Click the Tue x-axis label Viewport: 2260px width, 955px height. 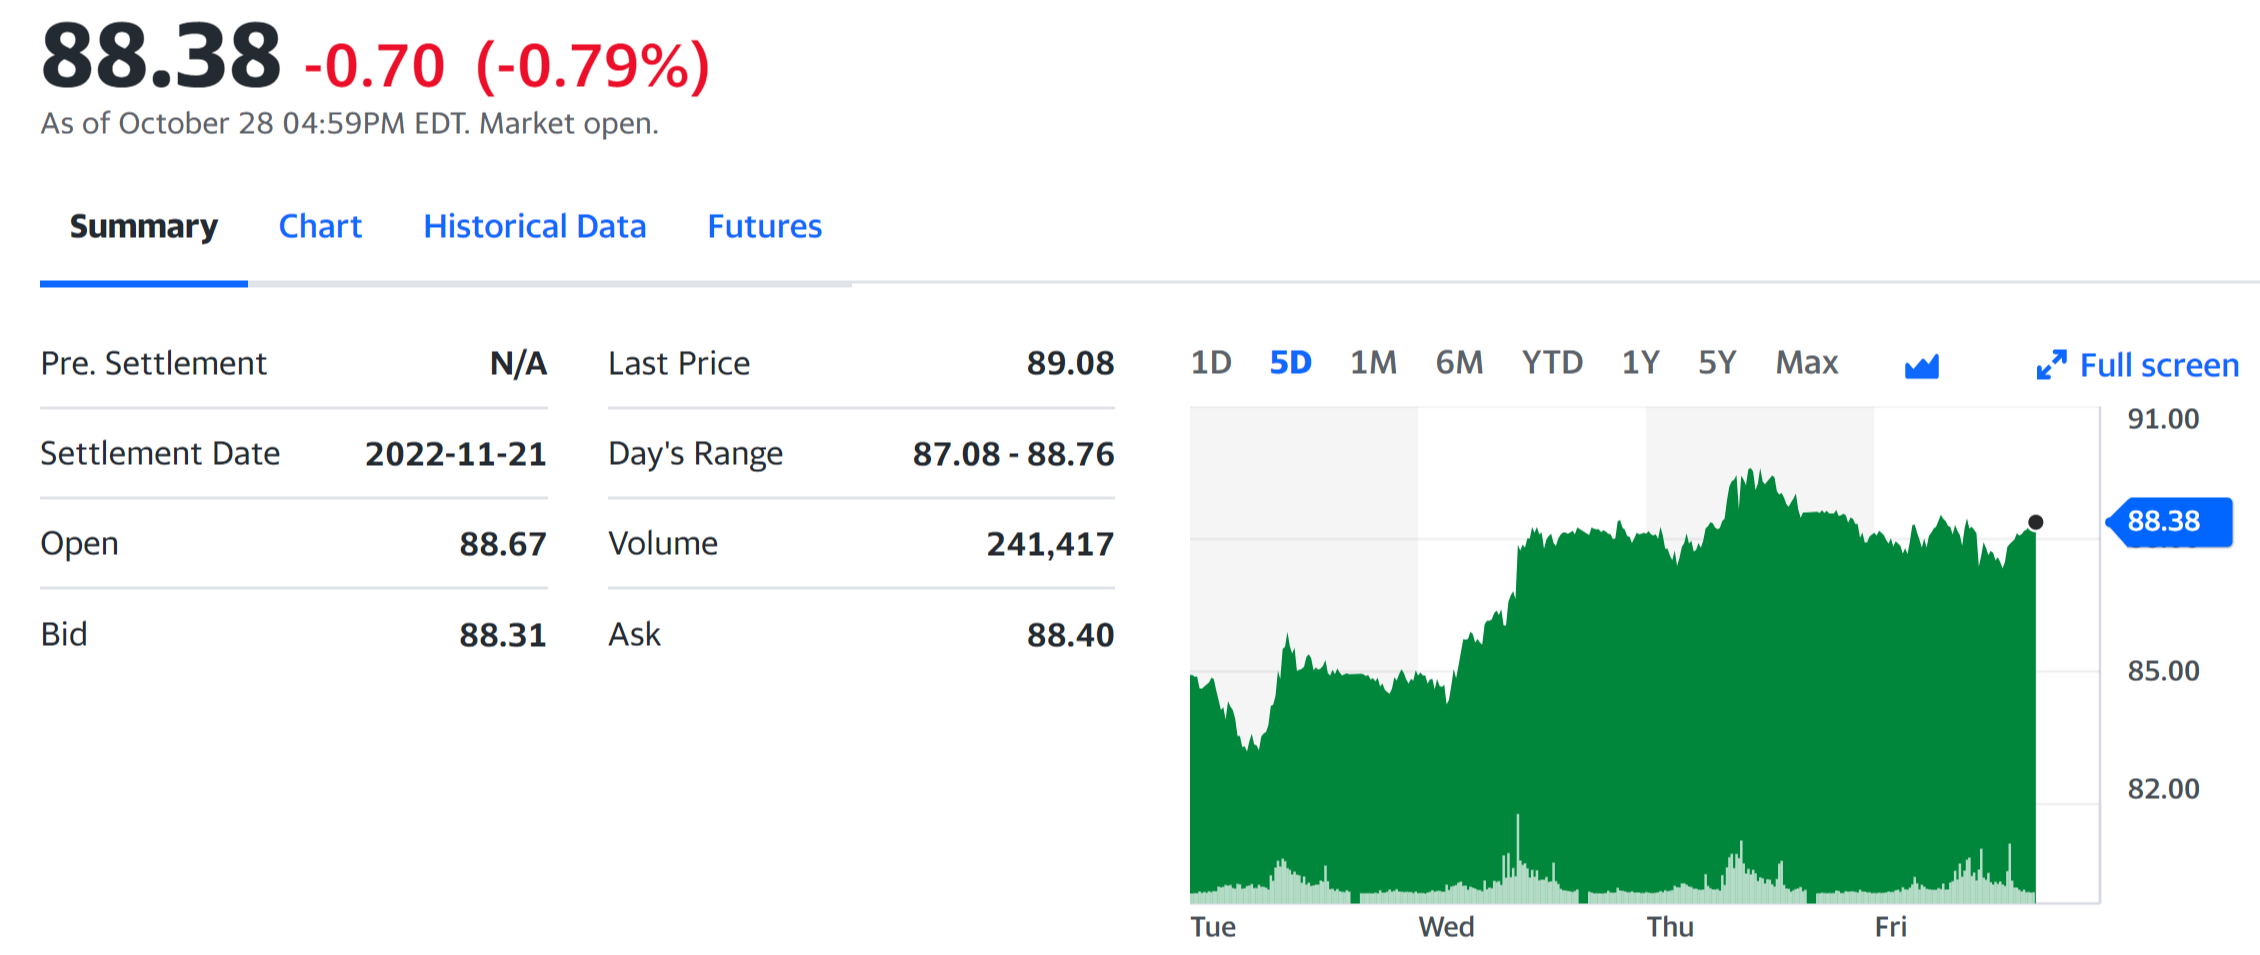(1213, 928)
